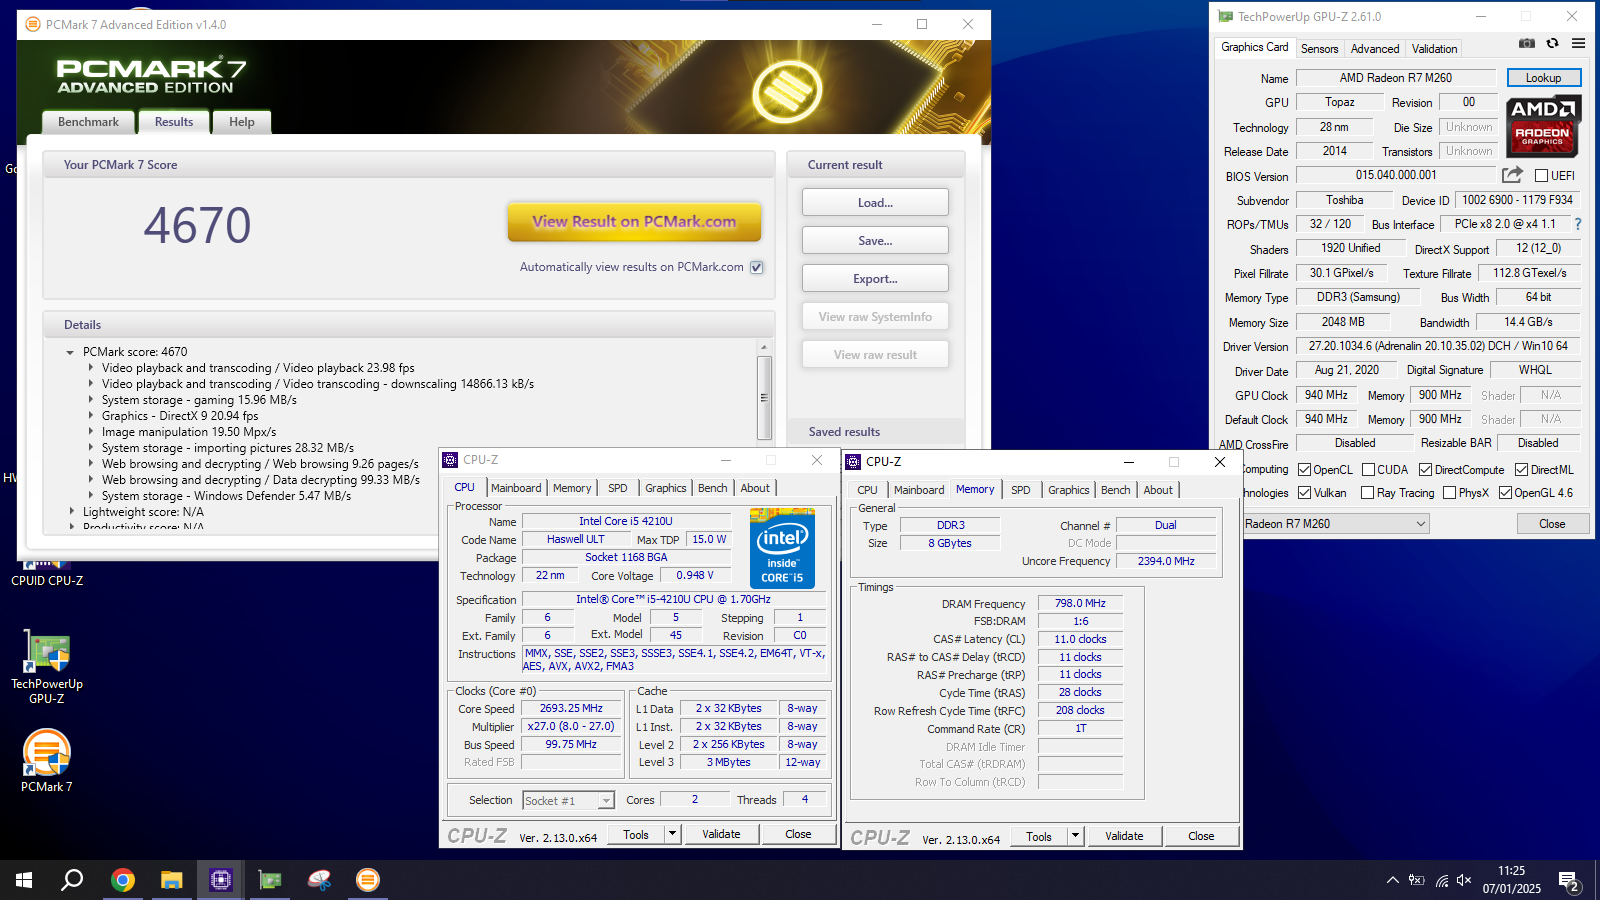Click Intel Core i5 logo in CPU-Z
This screenshot has width=1600, height=900.
pyautogui.click(x=782, y=548)
